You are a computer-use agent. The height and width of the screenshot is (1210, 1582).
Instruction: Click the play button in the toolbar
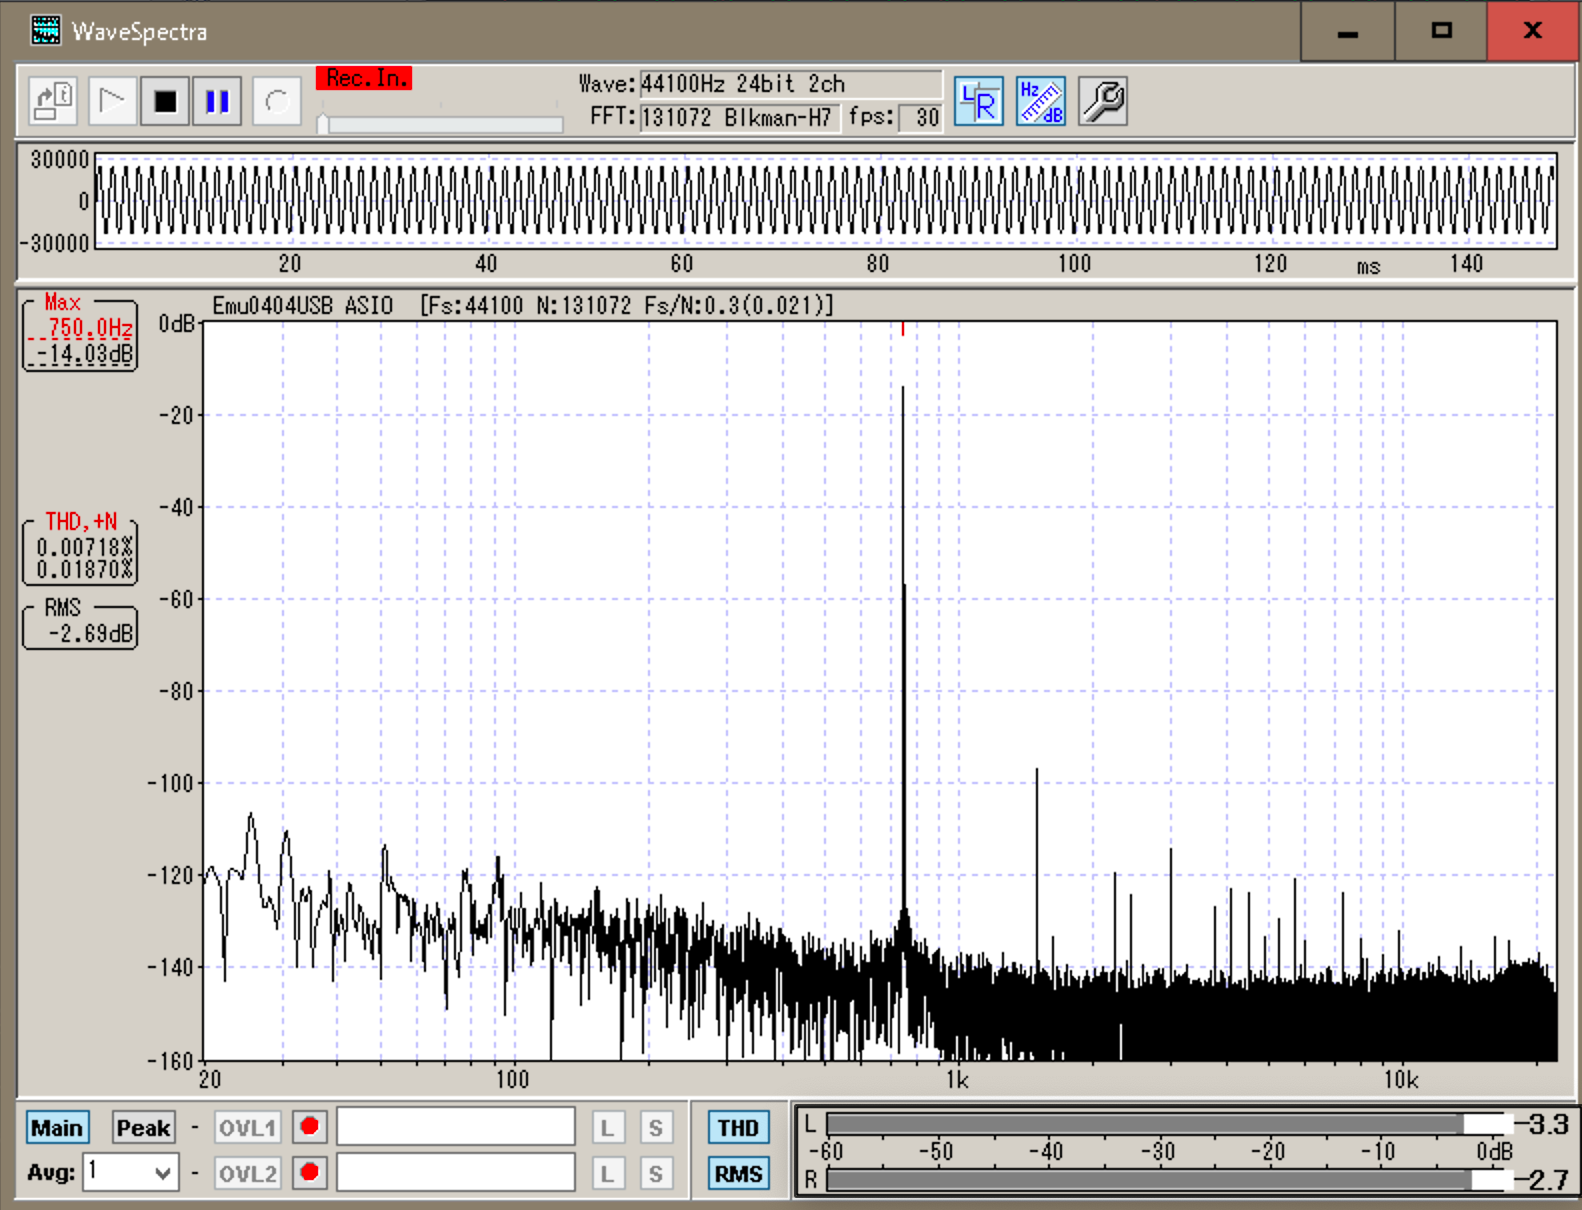point(112,102)
